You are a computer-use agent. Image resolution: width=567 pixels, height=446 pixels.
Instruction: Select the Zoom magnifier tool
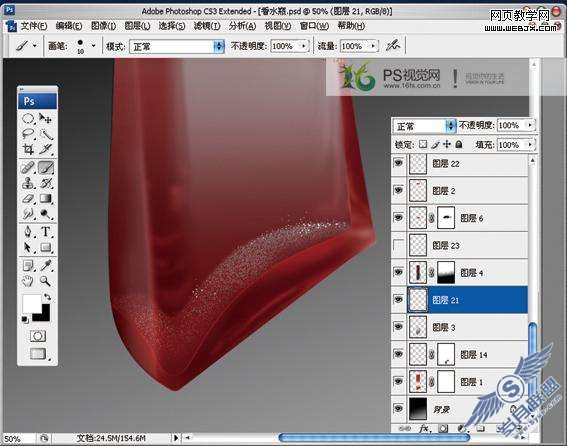point(45,281)
